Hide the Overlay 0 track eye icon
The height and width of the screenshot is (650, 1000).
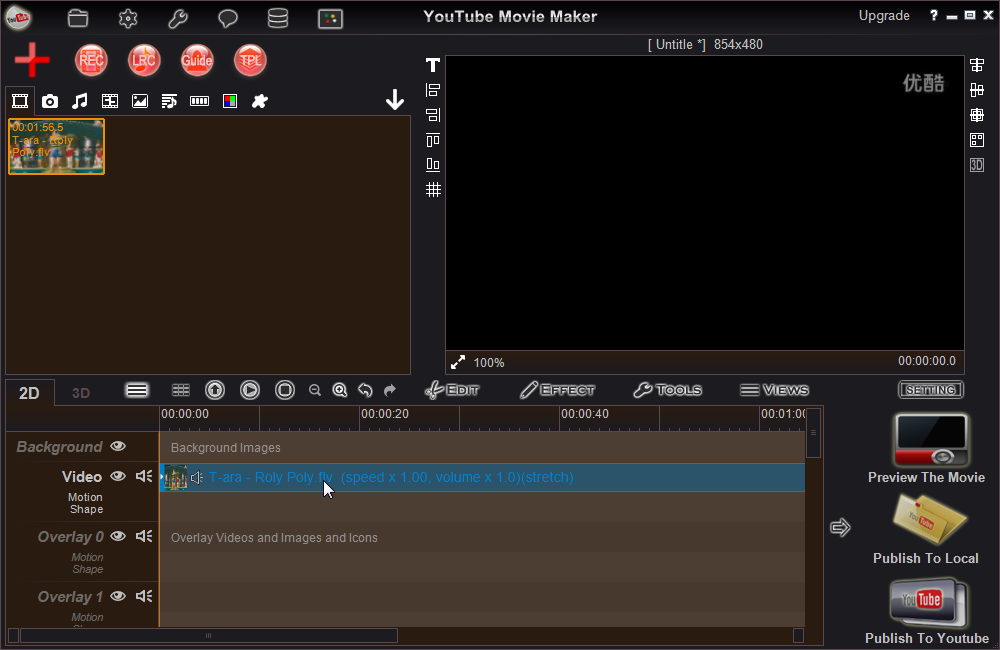pyautogui.click(x=118, y=536)
